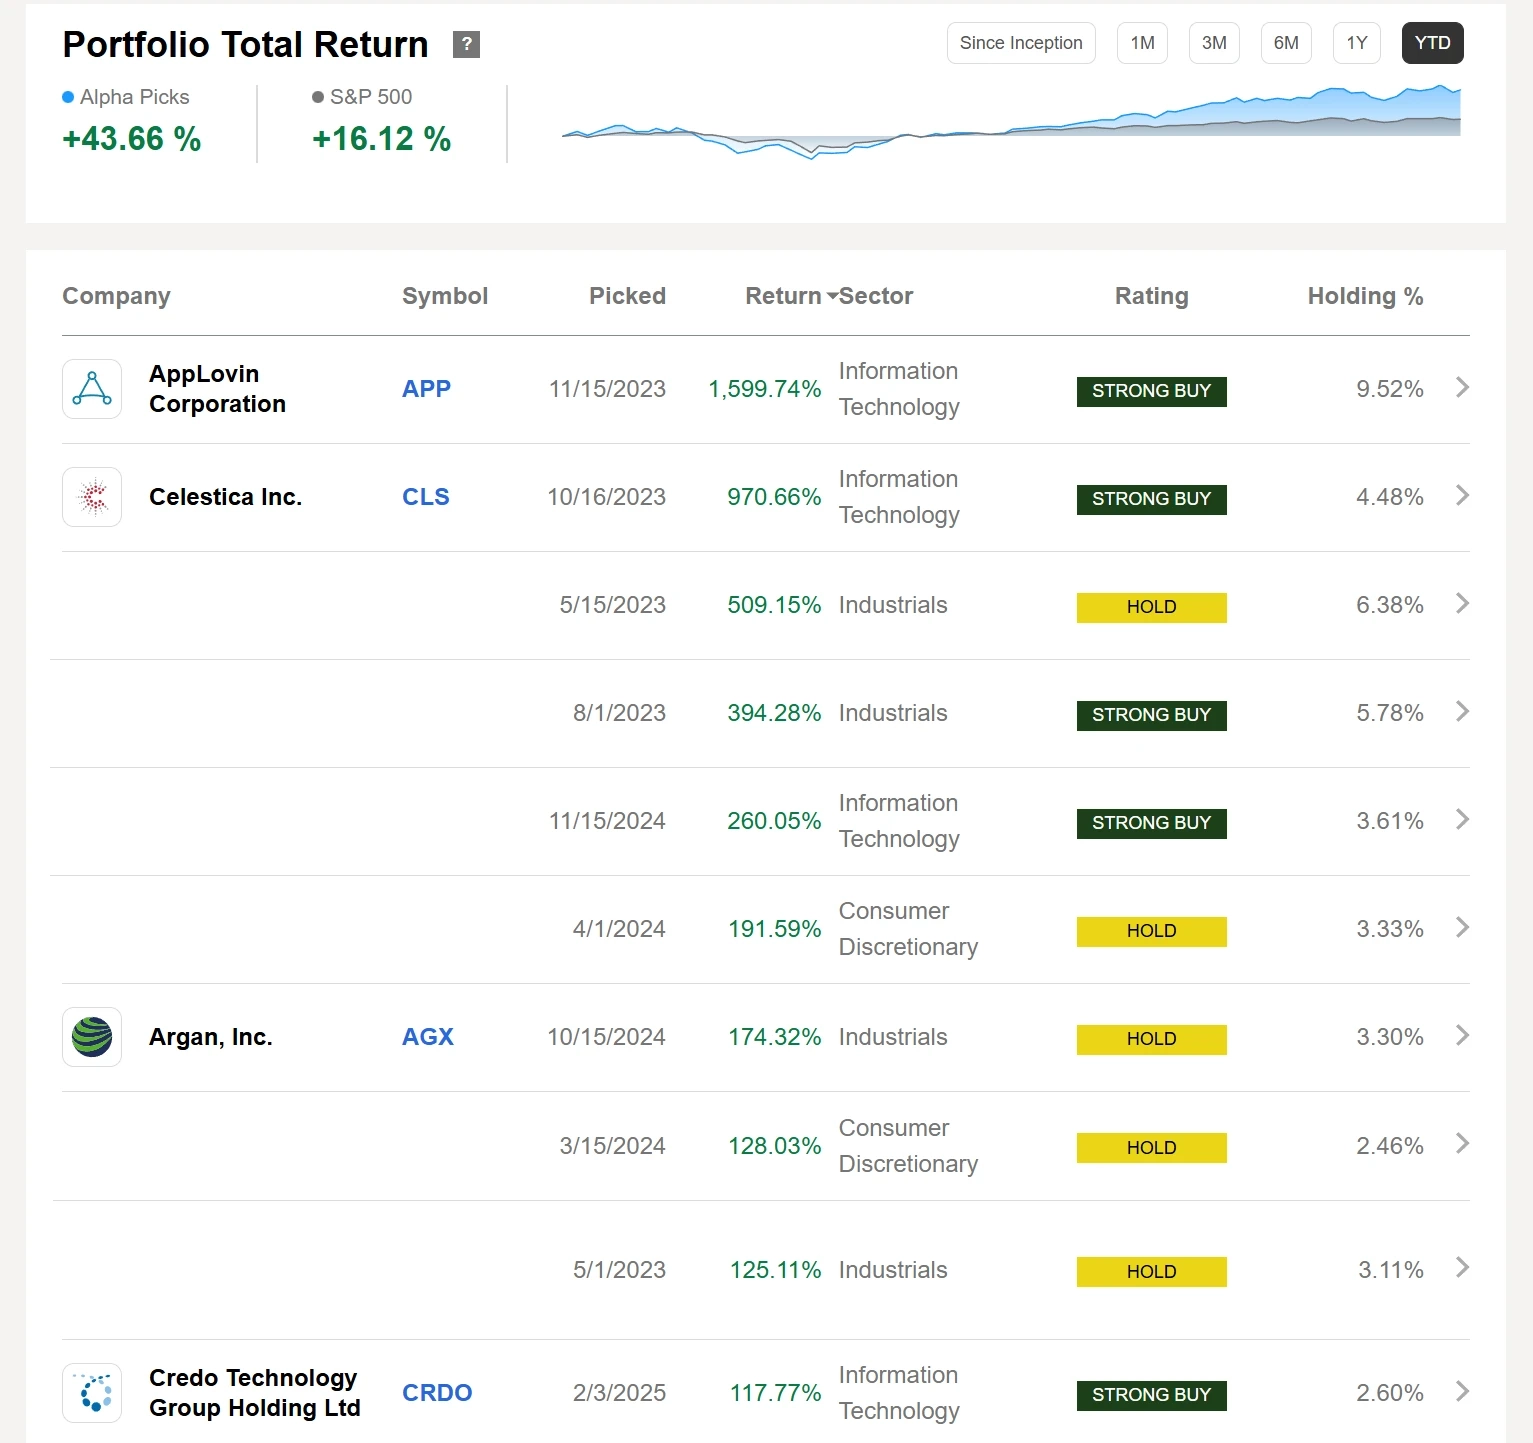
Task: Expand the Argan row chevron
Action: tap(1462, 1036)
